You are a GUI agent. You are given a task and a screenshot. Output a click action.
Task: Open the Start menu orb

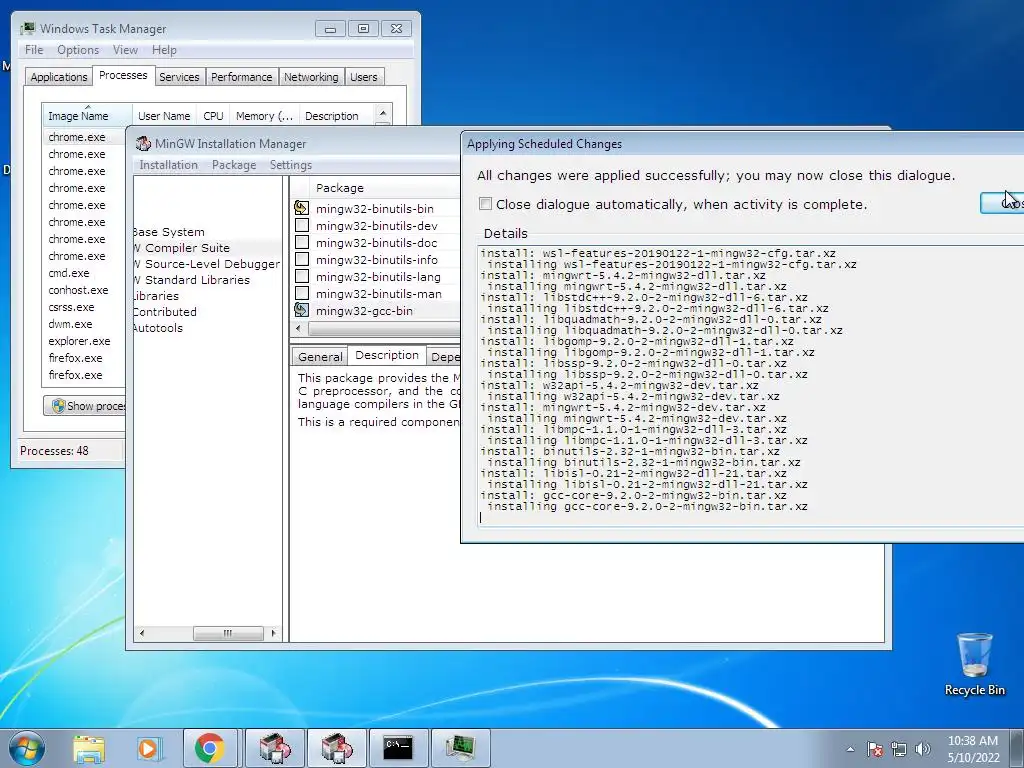(26, 748)
